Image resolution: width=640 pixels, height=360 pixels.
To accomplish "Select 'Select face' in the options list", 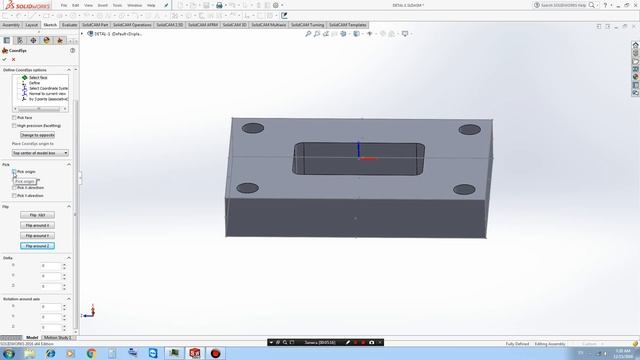I will [38, 78].
